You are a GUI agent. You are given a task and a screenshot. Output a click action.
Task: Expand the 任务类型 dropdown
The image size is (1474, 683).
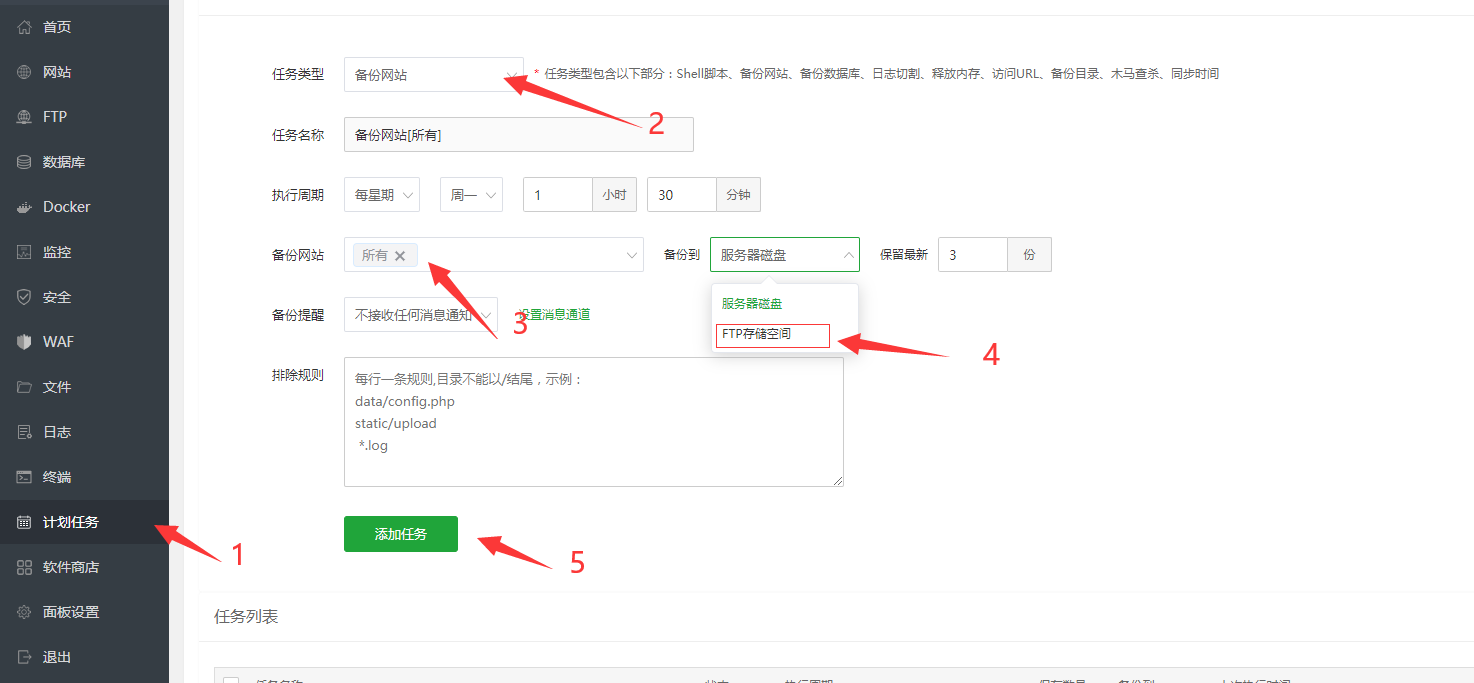(x=433, y=75)
